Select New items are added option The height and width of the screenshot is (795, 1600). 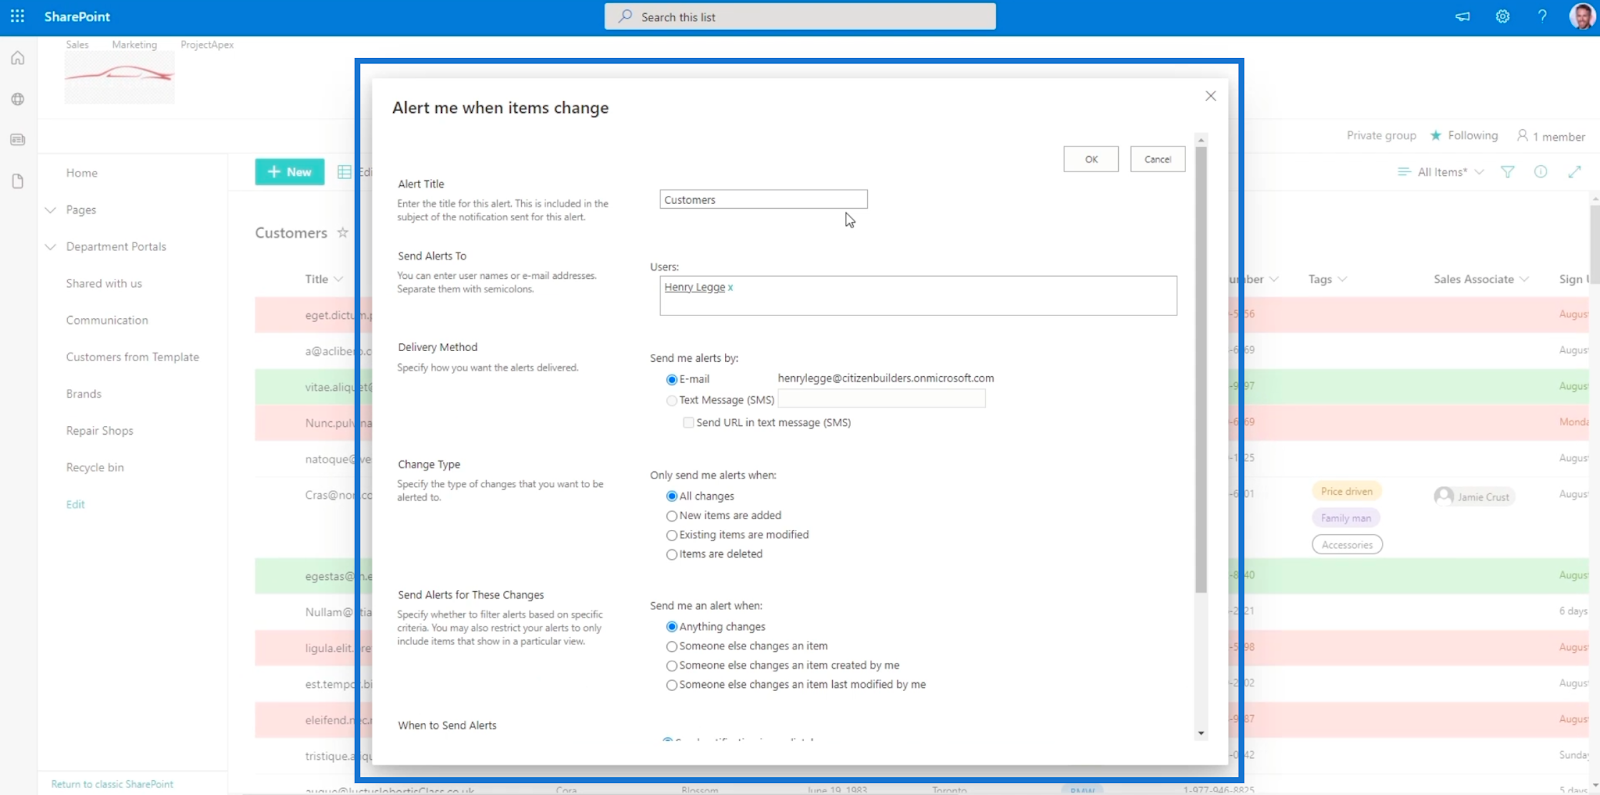pos(671,516)
